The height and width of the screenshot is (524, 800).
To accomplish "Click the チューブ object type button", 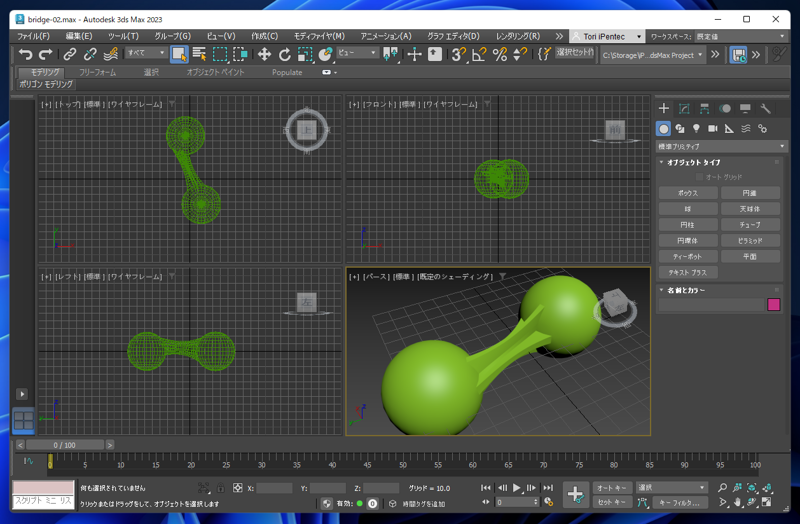I will (x=750, y=224).
